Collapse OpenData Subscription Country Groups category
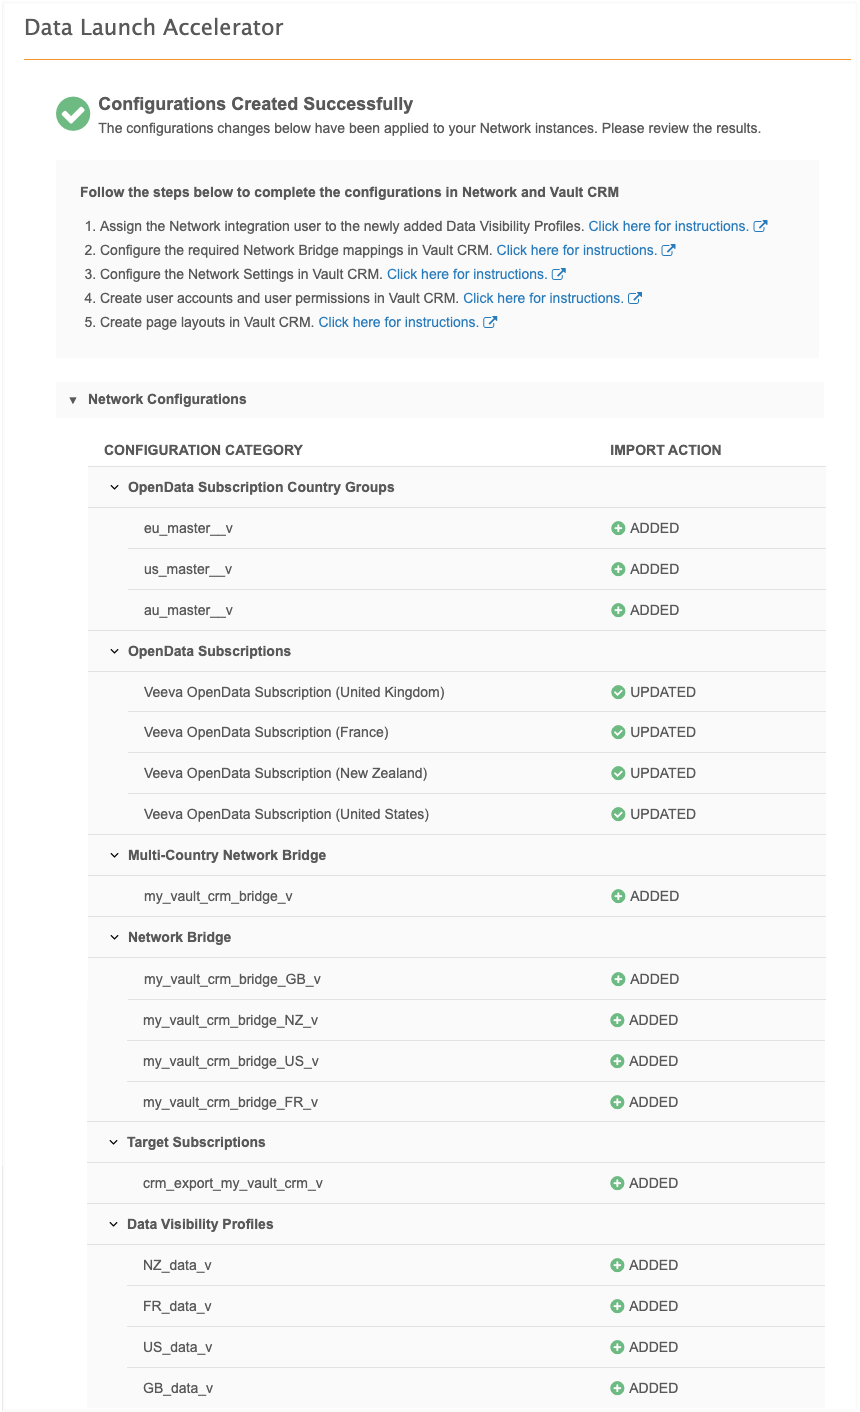This screenshot has height=1412, width=860. tap(114, 487)
